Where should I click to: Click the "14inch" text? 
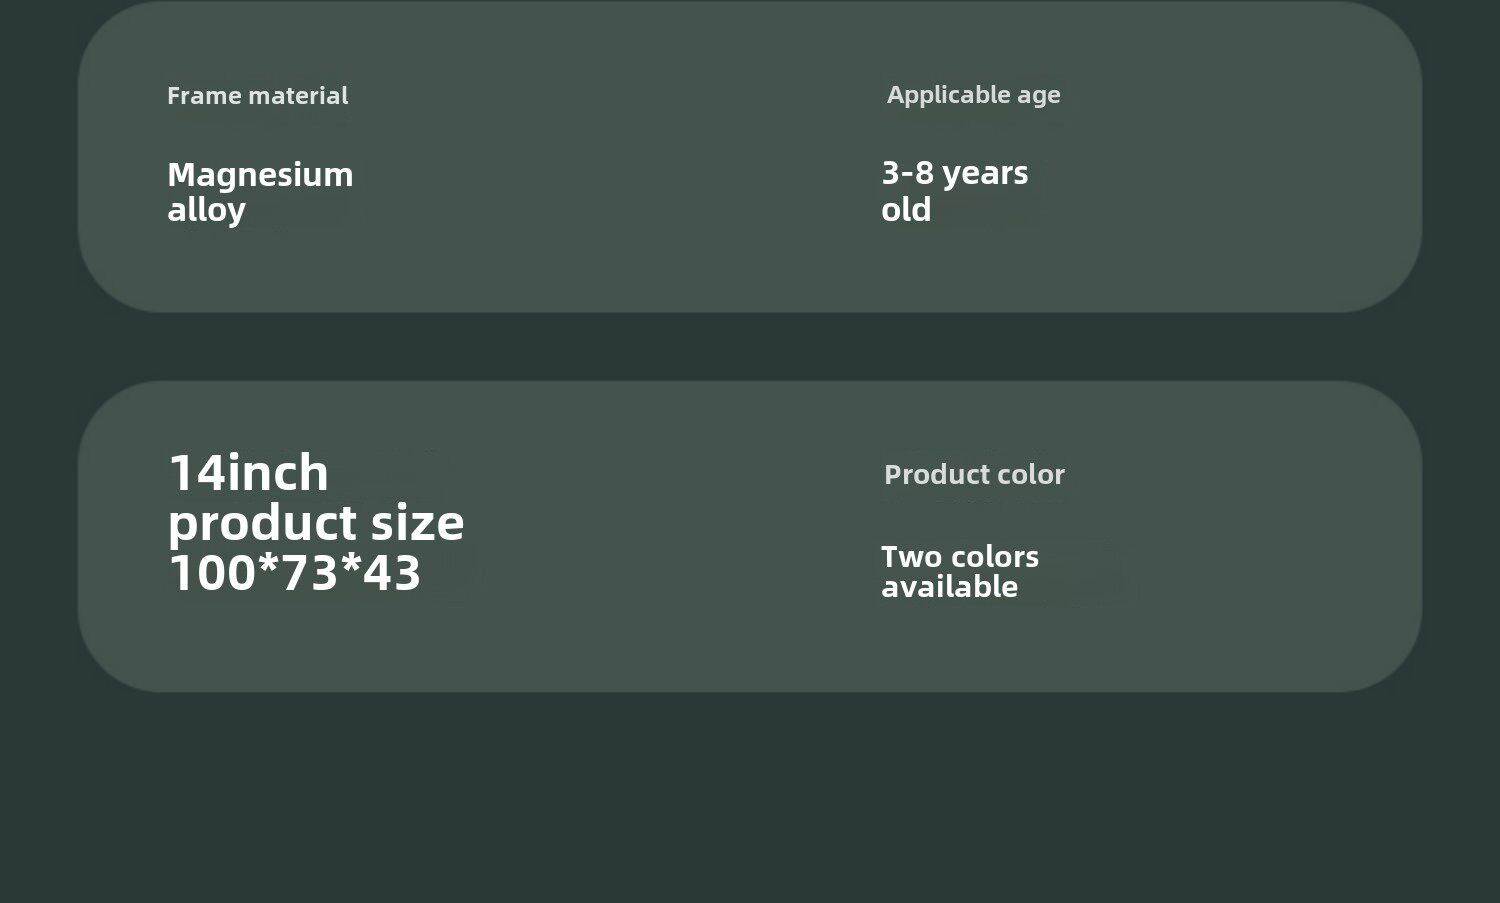pos(248,473)
